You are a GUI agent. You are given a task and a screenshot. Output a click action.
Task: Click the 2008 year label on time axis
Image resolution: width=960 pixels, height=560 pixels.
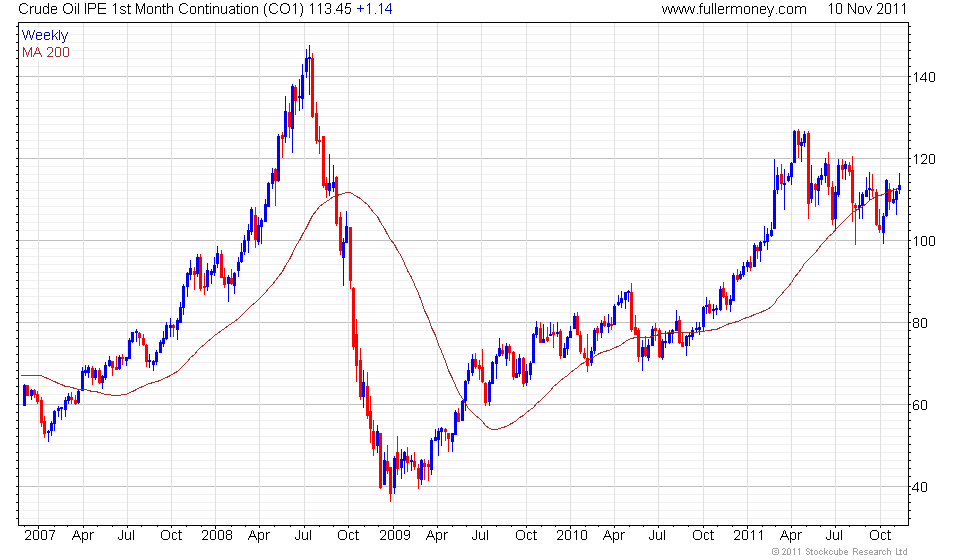click(217, 536)
